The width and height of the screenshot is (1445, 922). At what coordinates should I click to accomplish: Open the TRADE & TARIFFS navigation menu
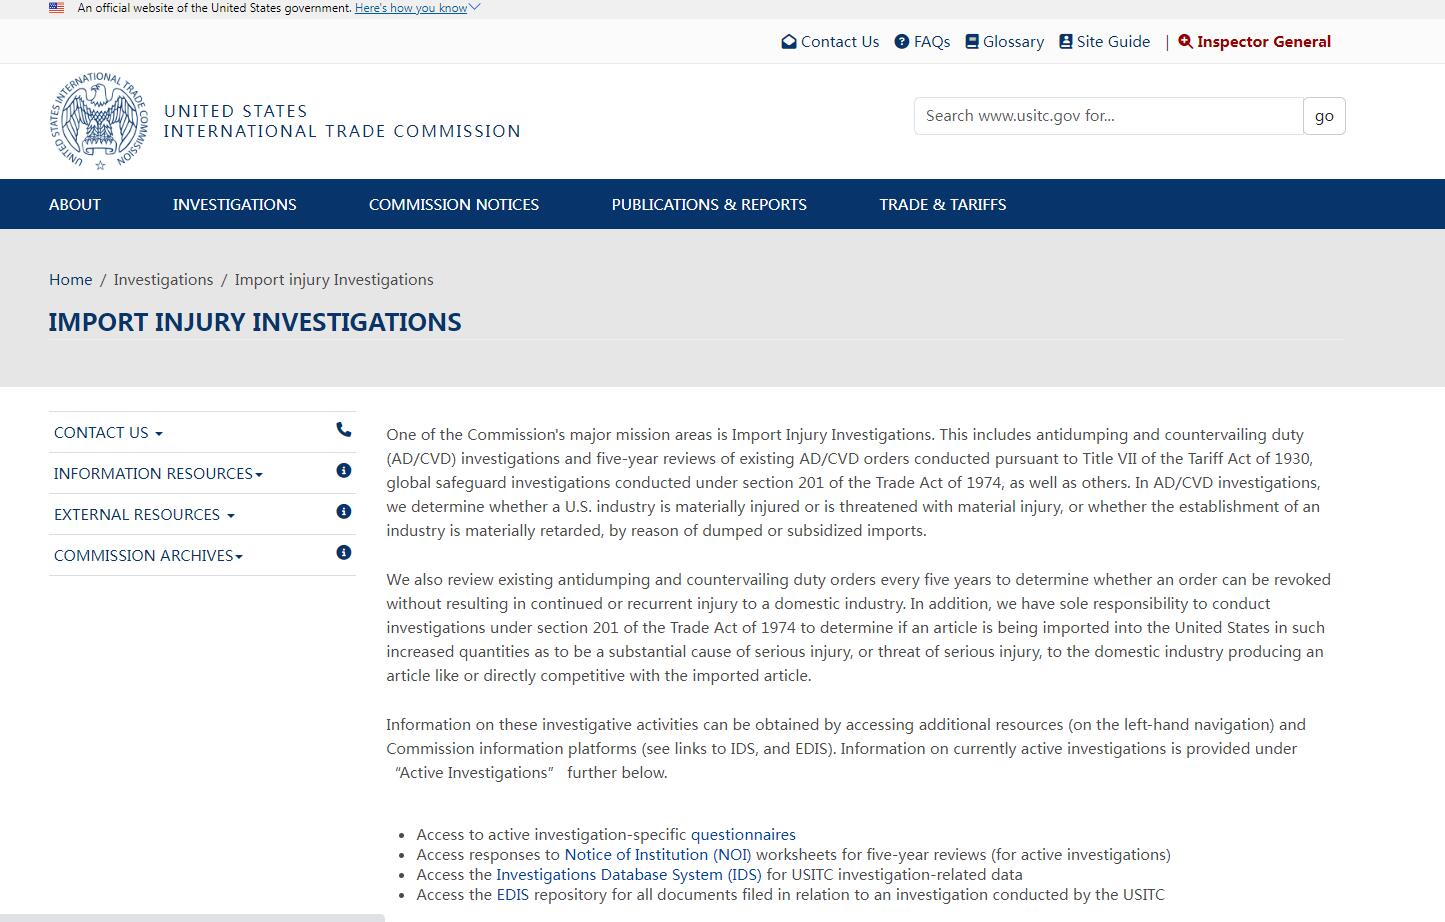click(942, 204)
